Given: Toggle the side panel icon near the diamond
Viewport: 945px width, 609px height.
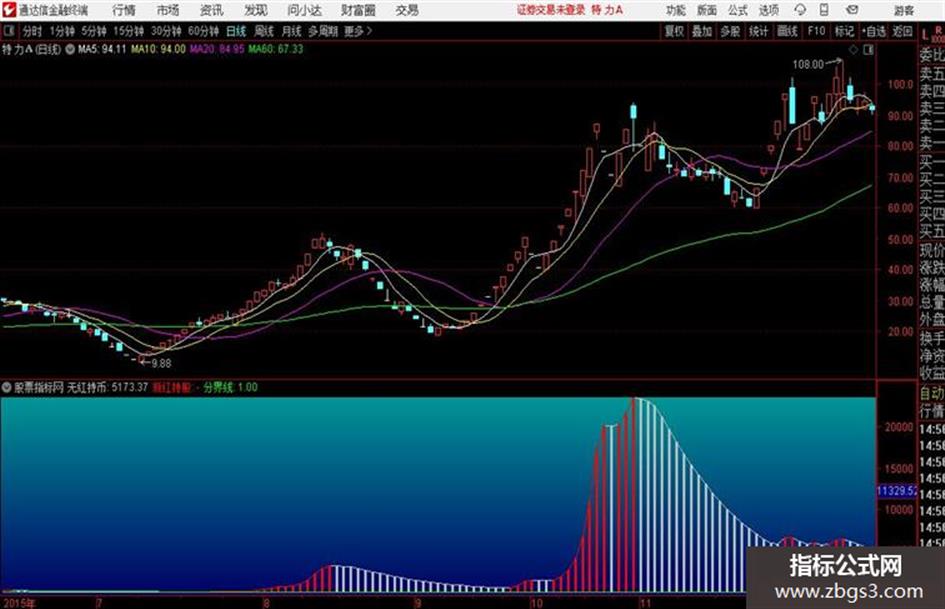Looking at the screenshot, I should (x=868, y=50).
